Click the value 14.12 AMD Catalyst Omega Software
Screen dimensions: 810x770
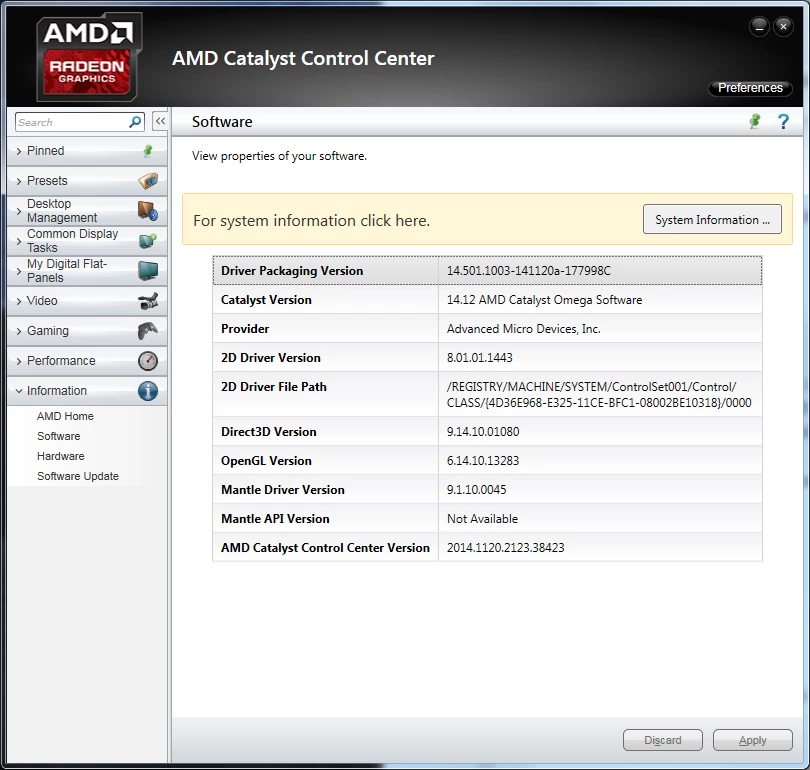(544, 300)
